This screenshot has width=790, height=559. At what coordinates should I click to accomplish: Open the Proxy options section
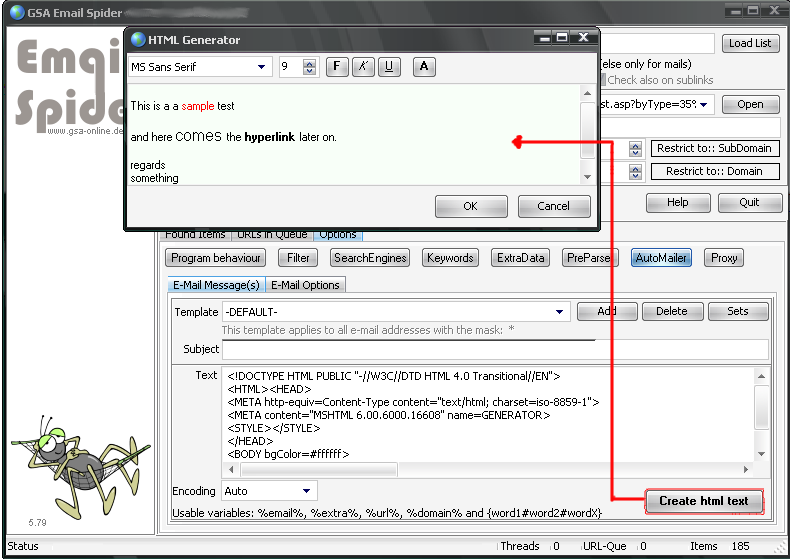click(x=724, y=258)
